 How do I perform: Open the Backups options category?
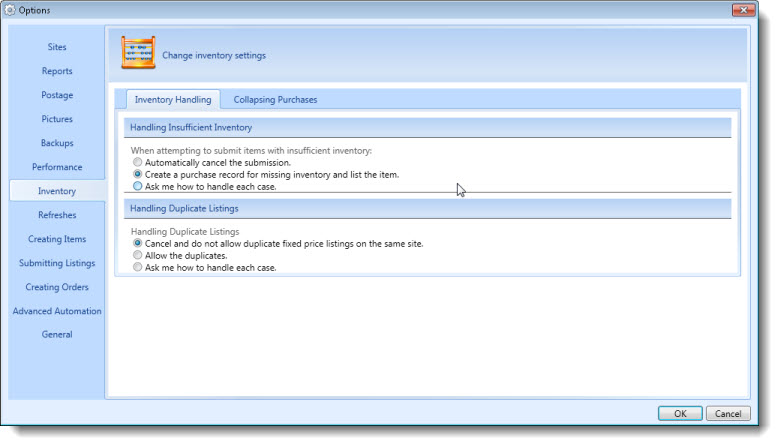pos(57,143)
